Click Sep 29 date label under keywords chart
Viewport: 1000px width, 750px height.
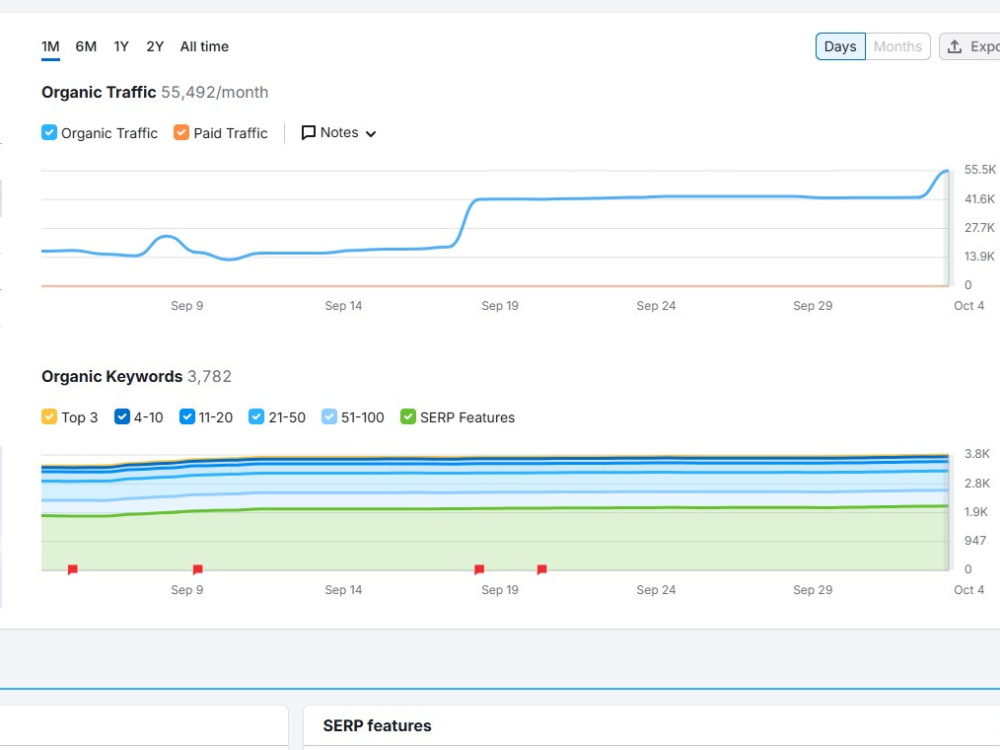coord(812,590)
